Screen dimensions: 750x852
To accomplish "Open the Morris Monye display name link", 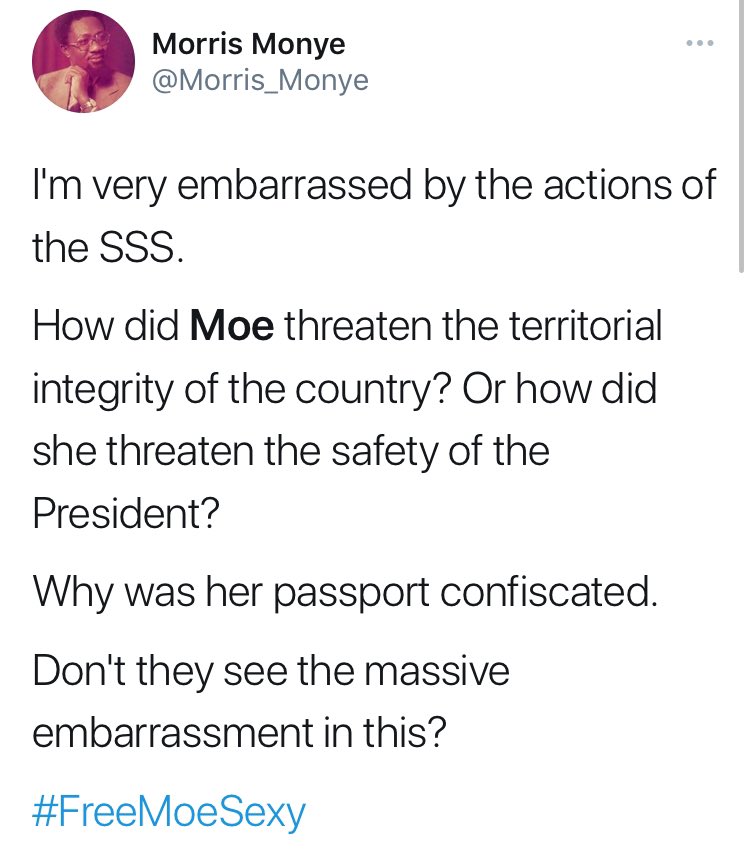I will [x=248, y=43].
